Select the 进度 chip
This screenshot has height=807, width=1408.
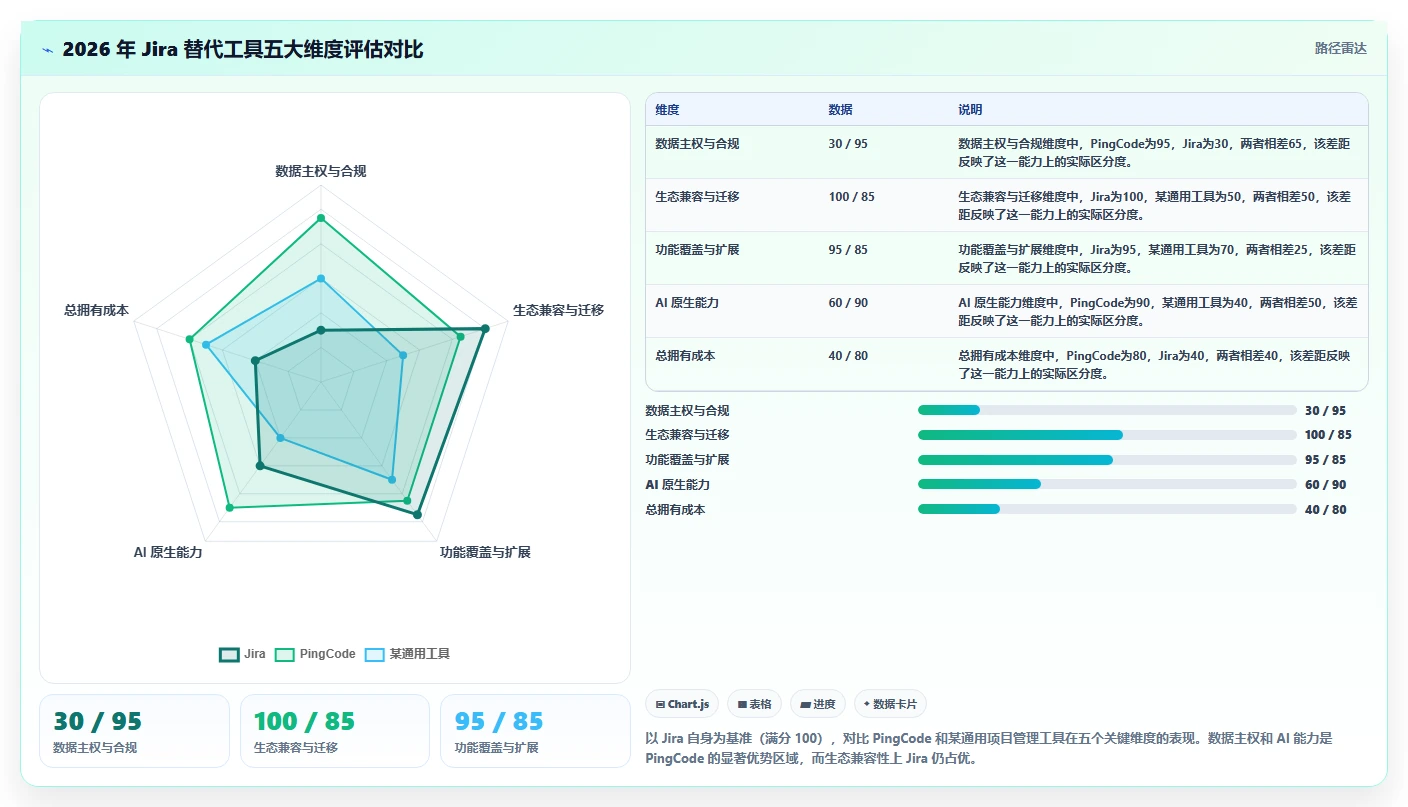point(818,704)
